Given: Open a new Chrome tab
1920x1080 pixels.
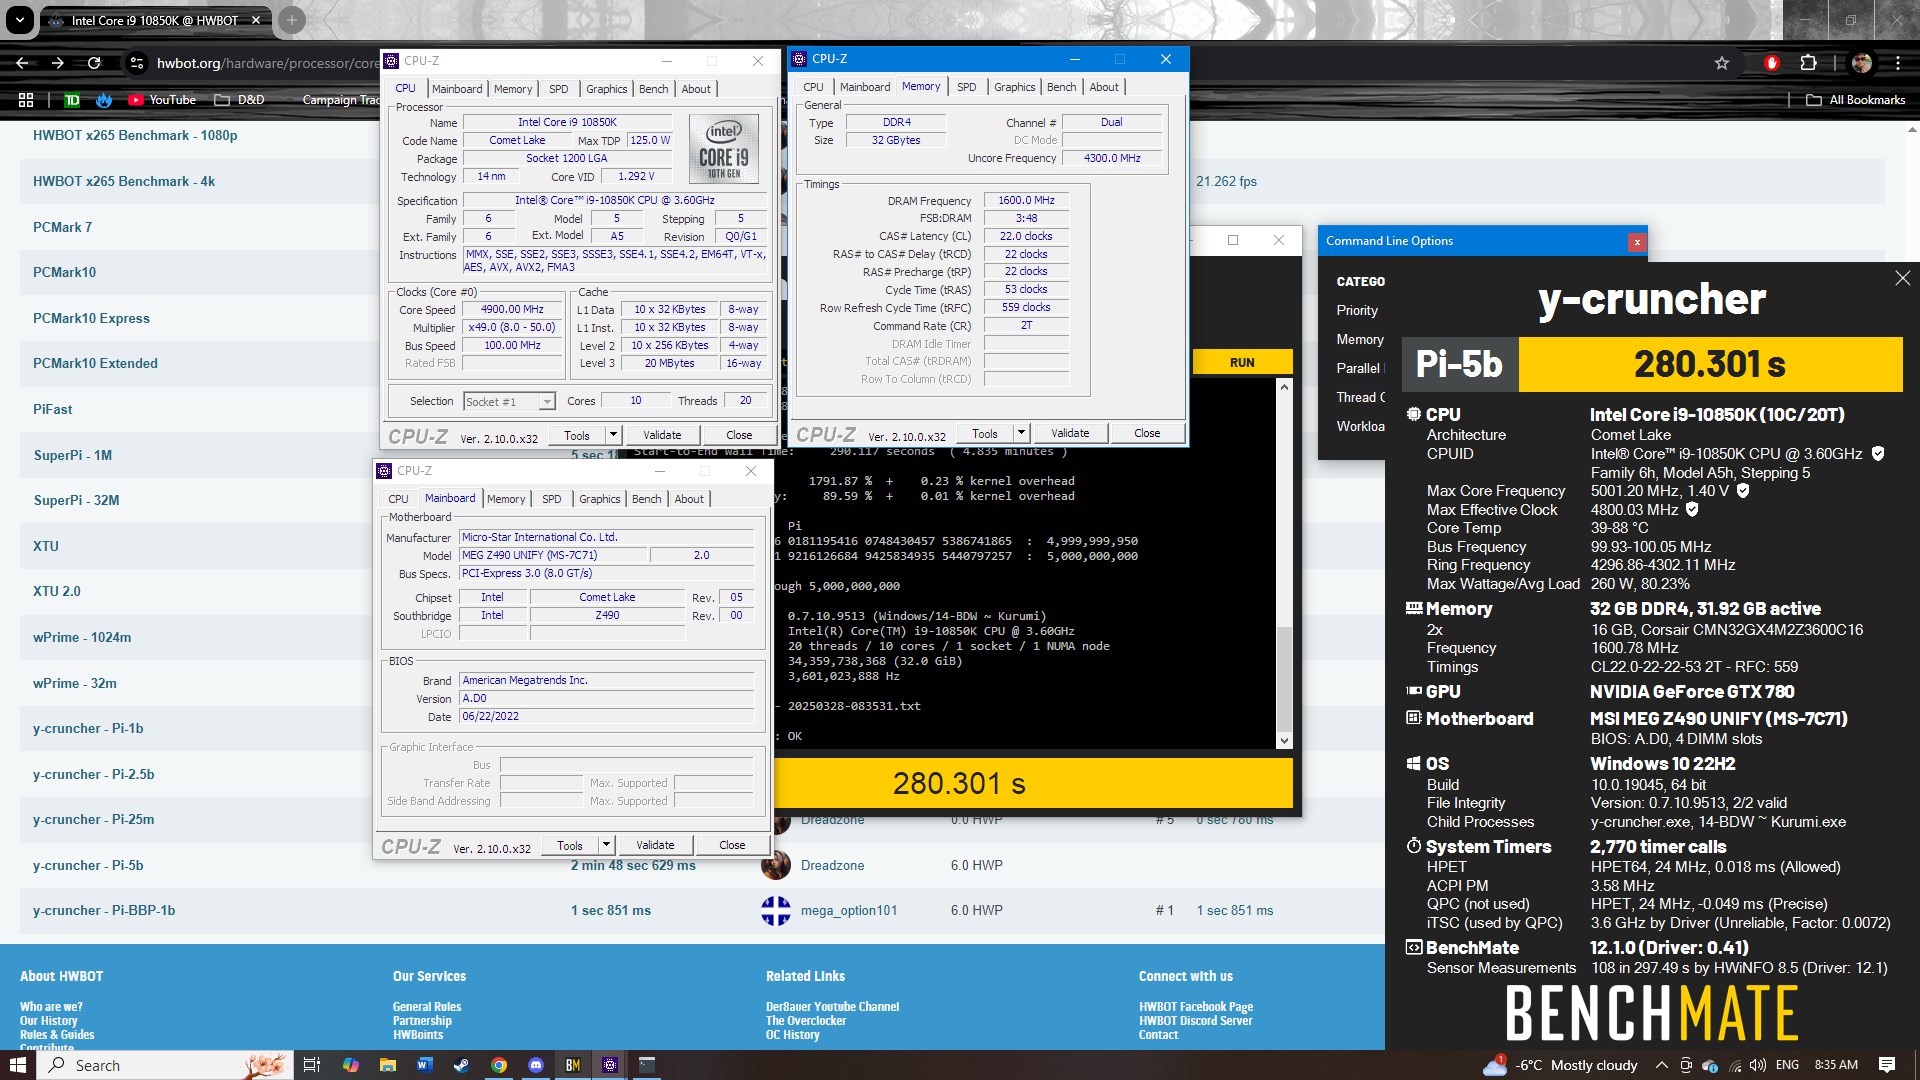Looking at the screenshot, I should tap(291, 20).
